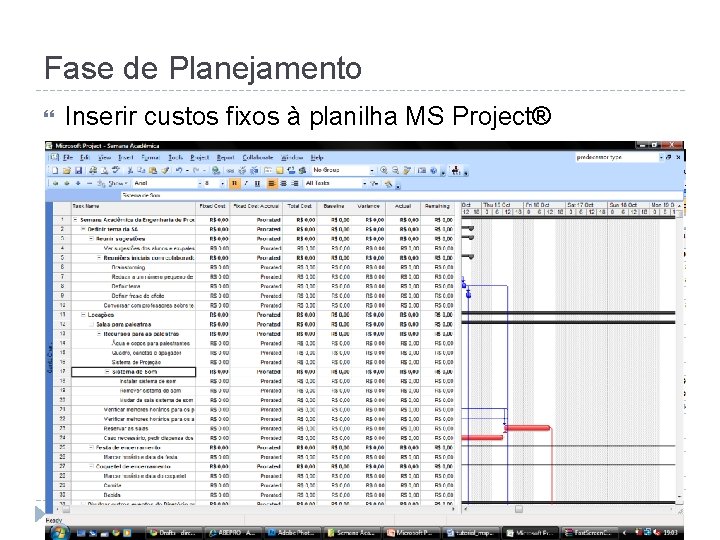Click the Task Name column header
The height and width of the screenshot is (540, 720).
tap(133, 207)
